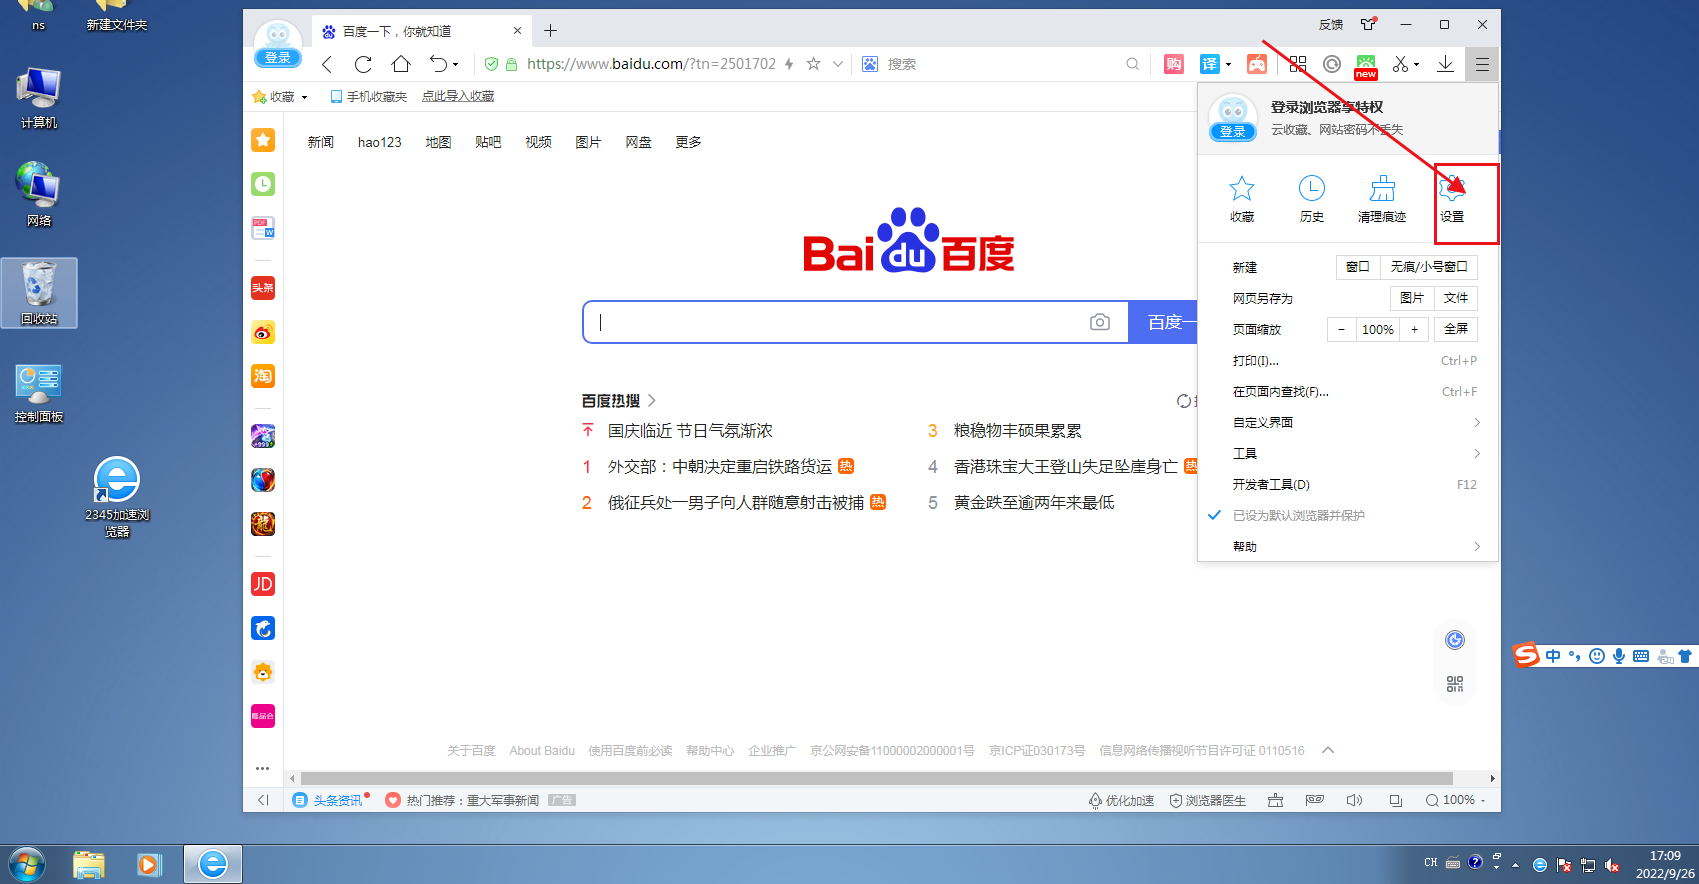The height and width of the screenshot is (884, 1699).
Task: Open the Windows Start button
Action: coord(27,864)
